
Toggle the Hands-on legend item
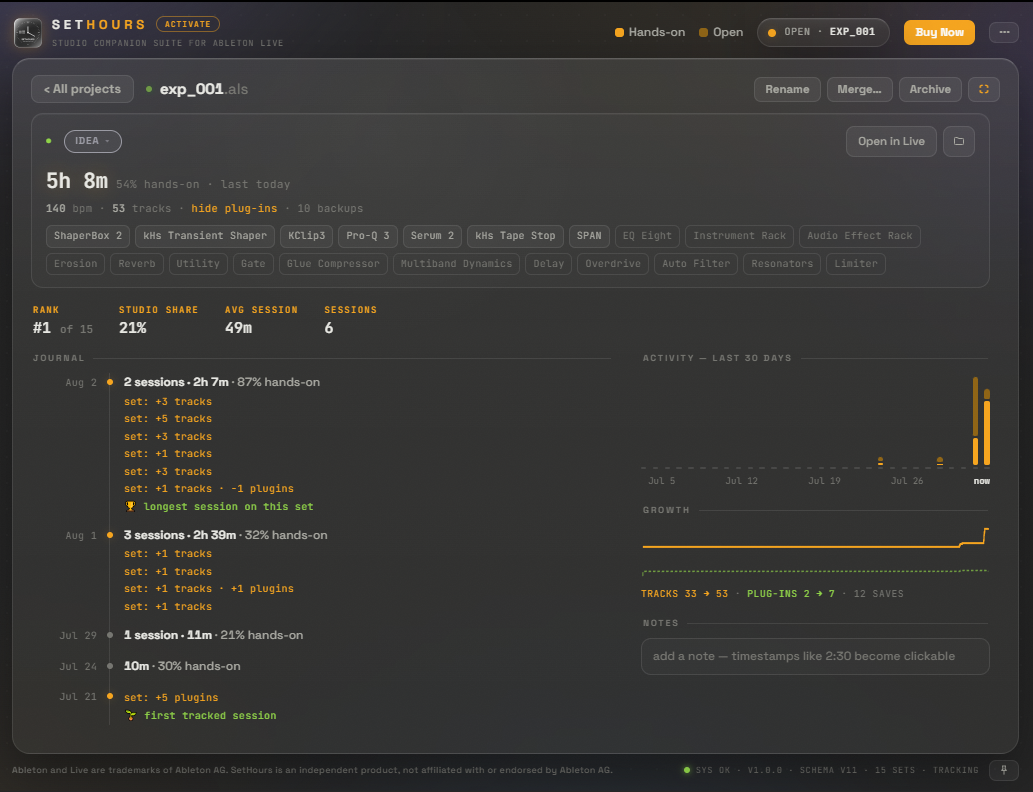[x=650, y=32]
